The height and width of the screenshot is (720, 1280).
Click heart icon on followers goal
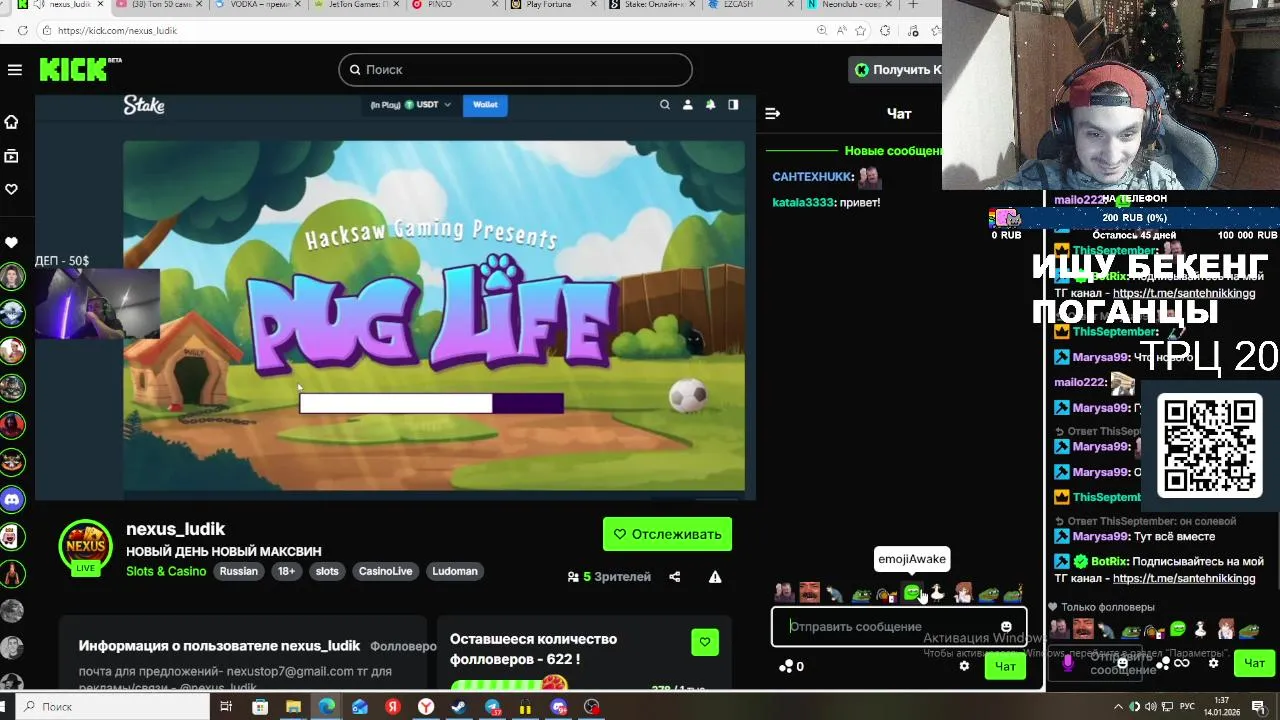[x=705, y=642]
